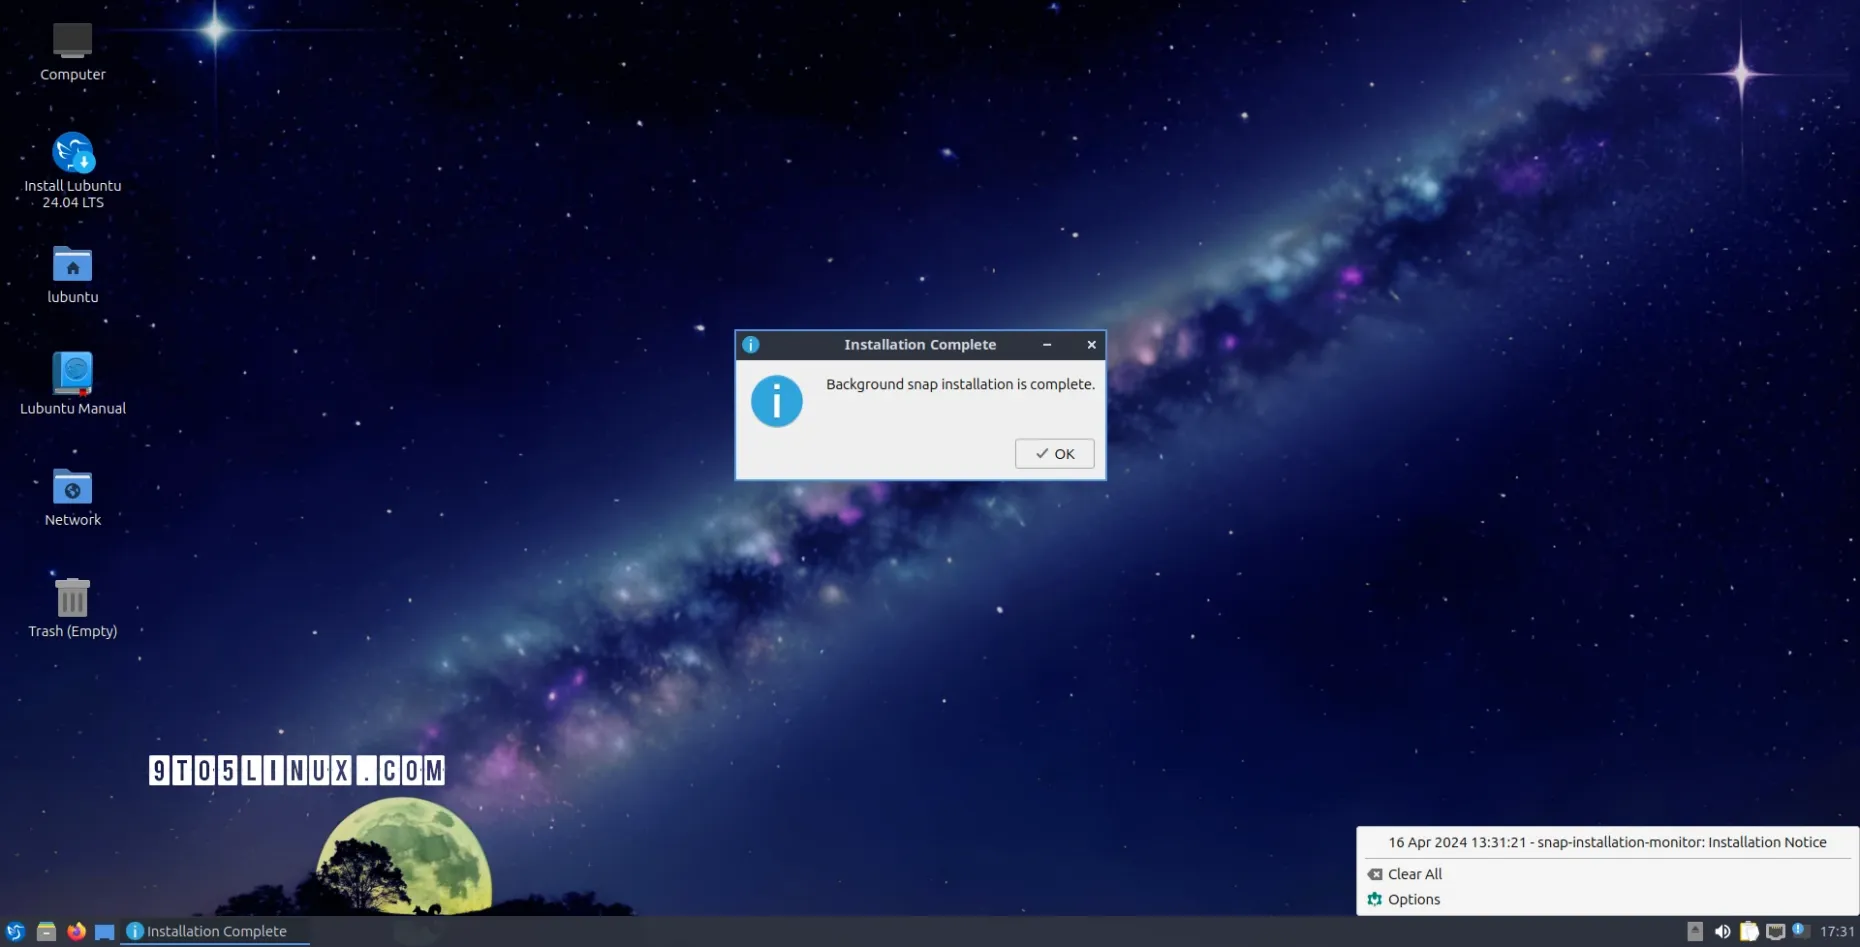Toggle the show desktop button on taskbar
1860x947 pixels.
coord(104,931)
